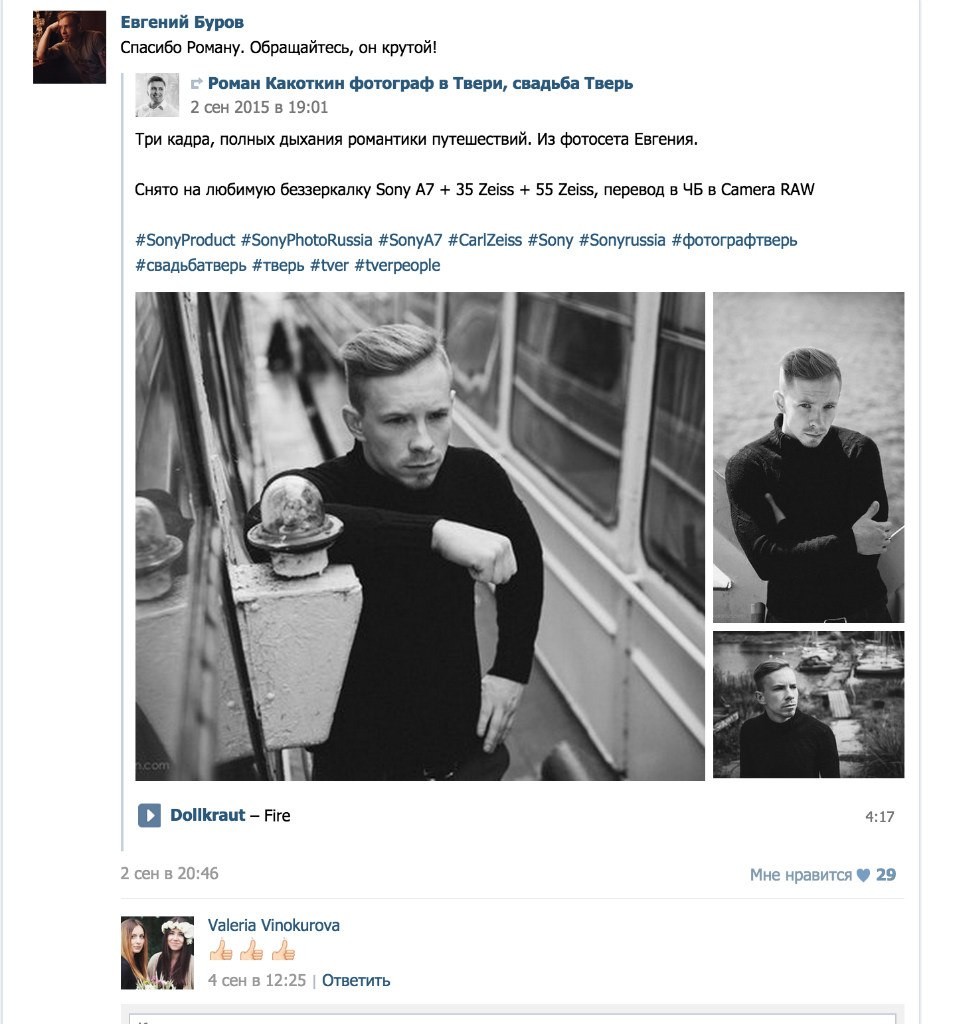This screenshot has height=1024, width=976.
Task: Open the large train photo
Action: (x=420, y=536)
